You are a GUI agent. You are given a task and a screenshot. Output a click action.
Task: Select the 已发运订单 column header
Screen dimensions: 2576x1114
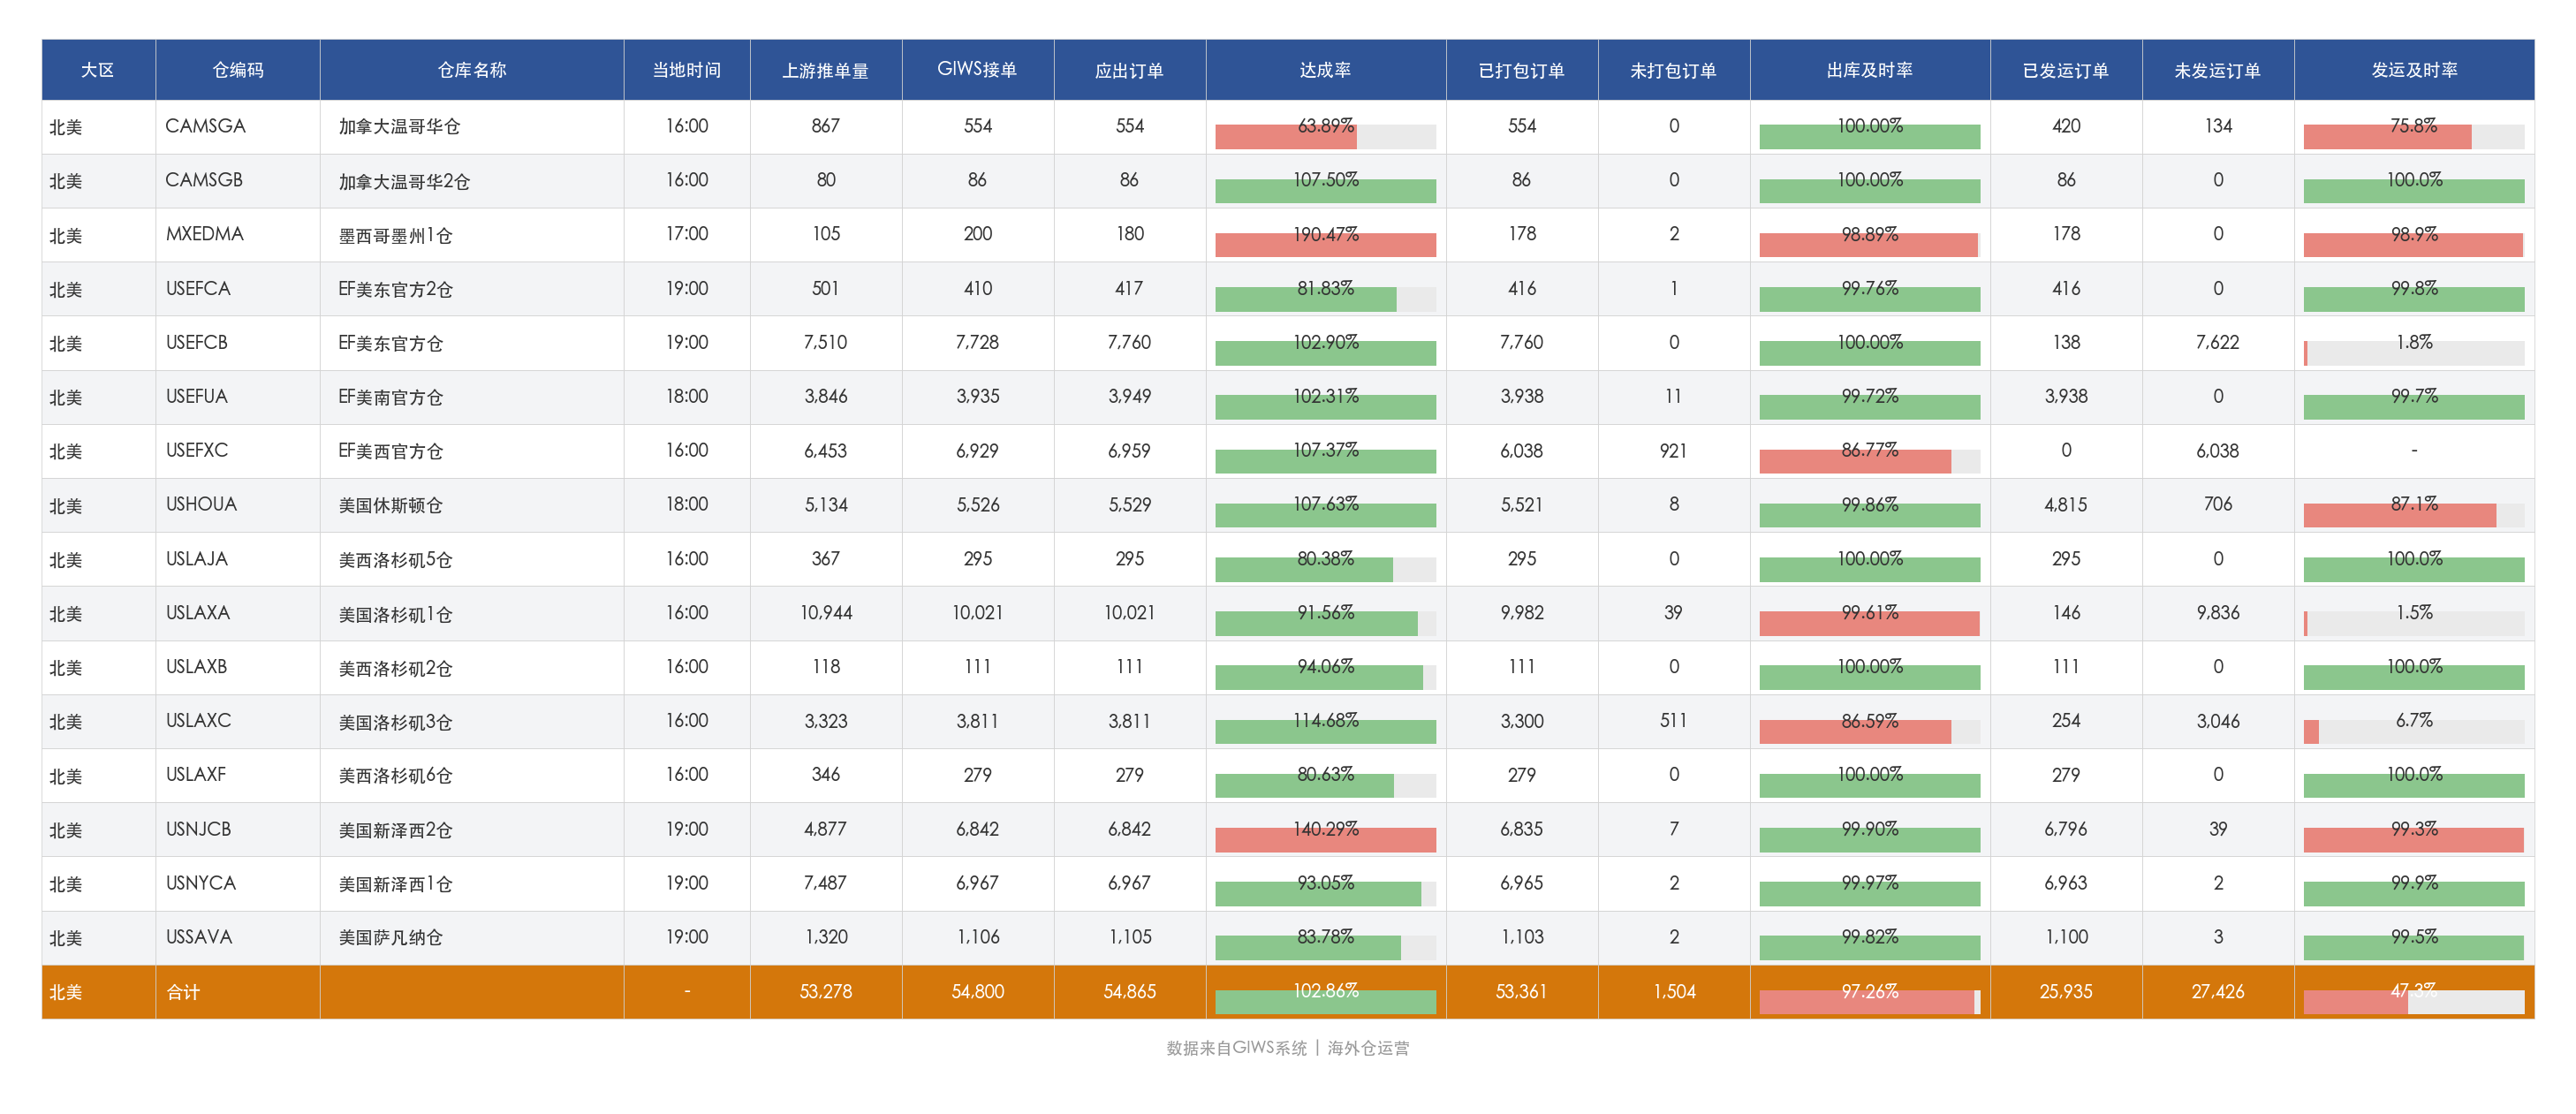(x=2066, y=70)
